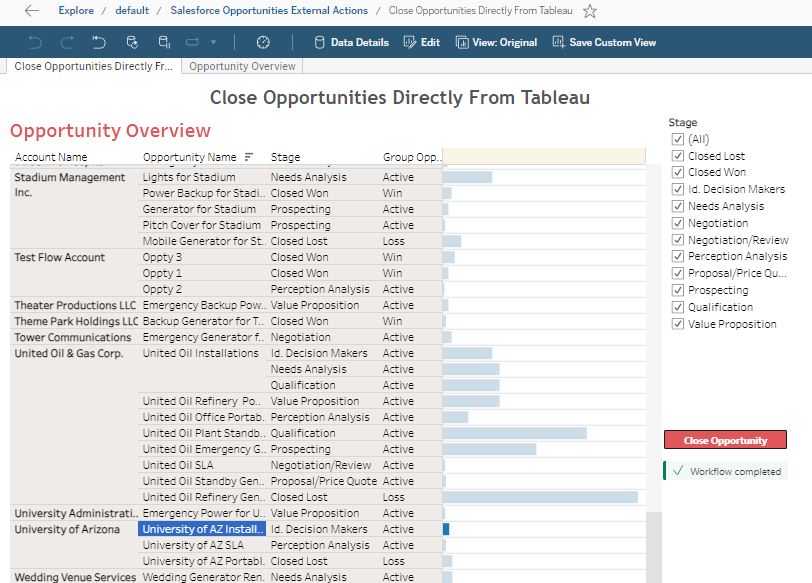812x583 pixels.
Task: Click Stadium Management Inc. account
Action: [x=70, y=185]
